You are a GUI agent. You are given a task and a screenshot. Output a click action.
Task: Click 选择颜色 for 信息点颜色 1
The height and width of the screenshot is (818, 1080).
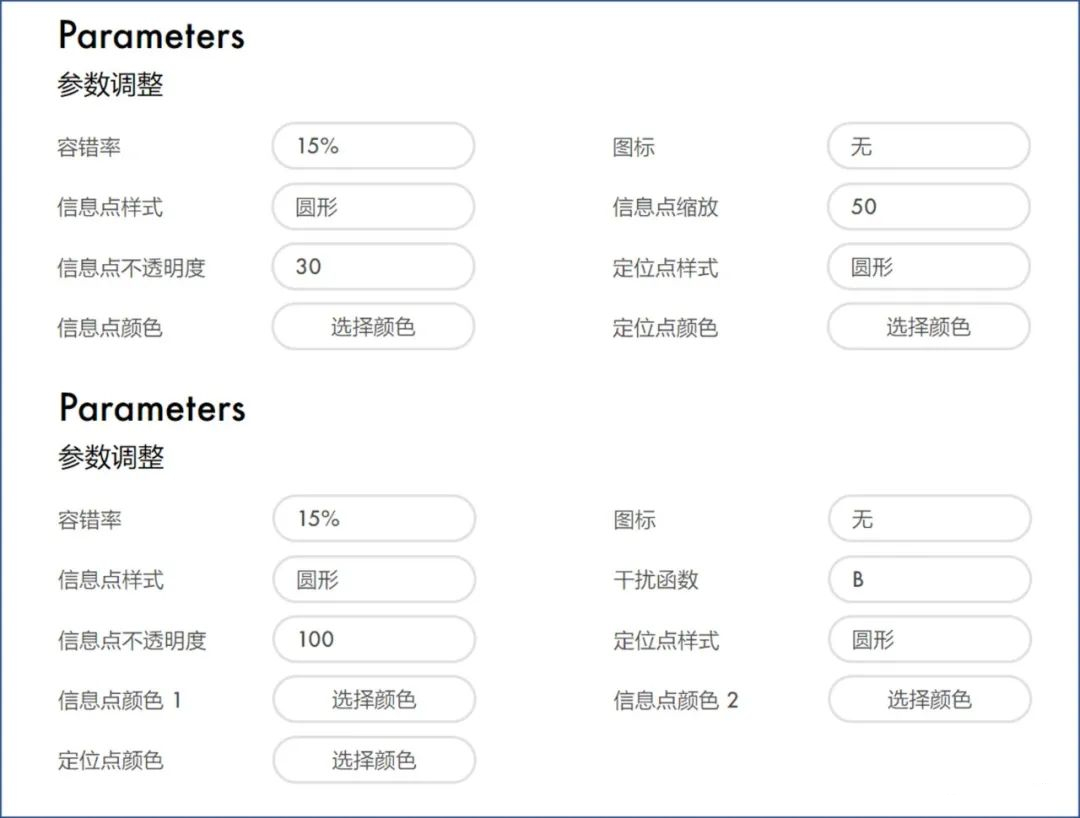tap(373, 699)
